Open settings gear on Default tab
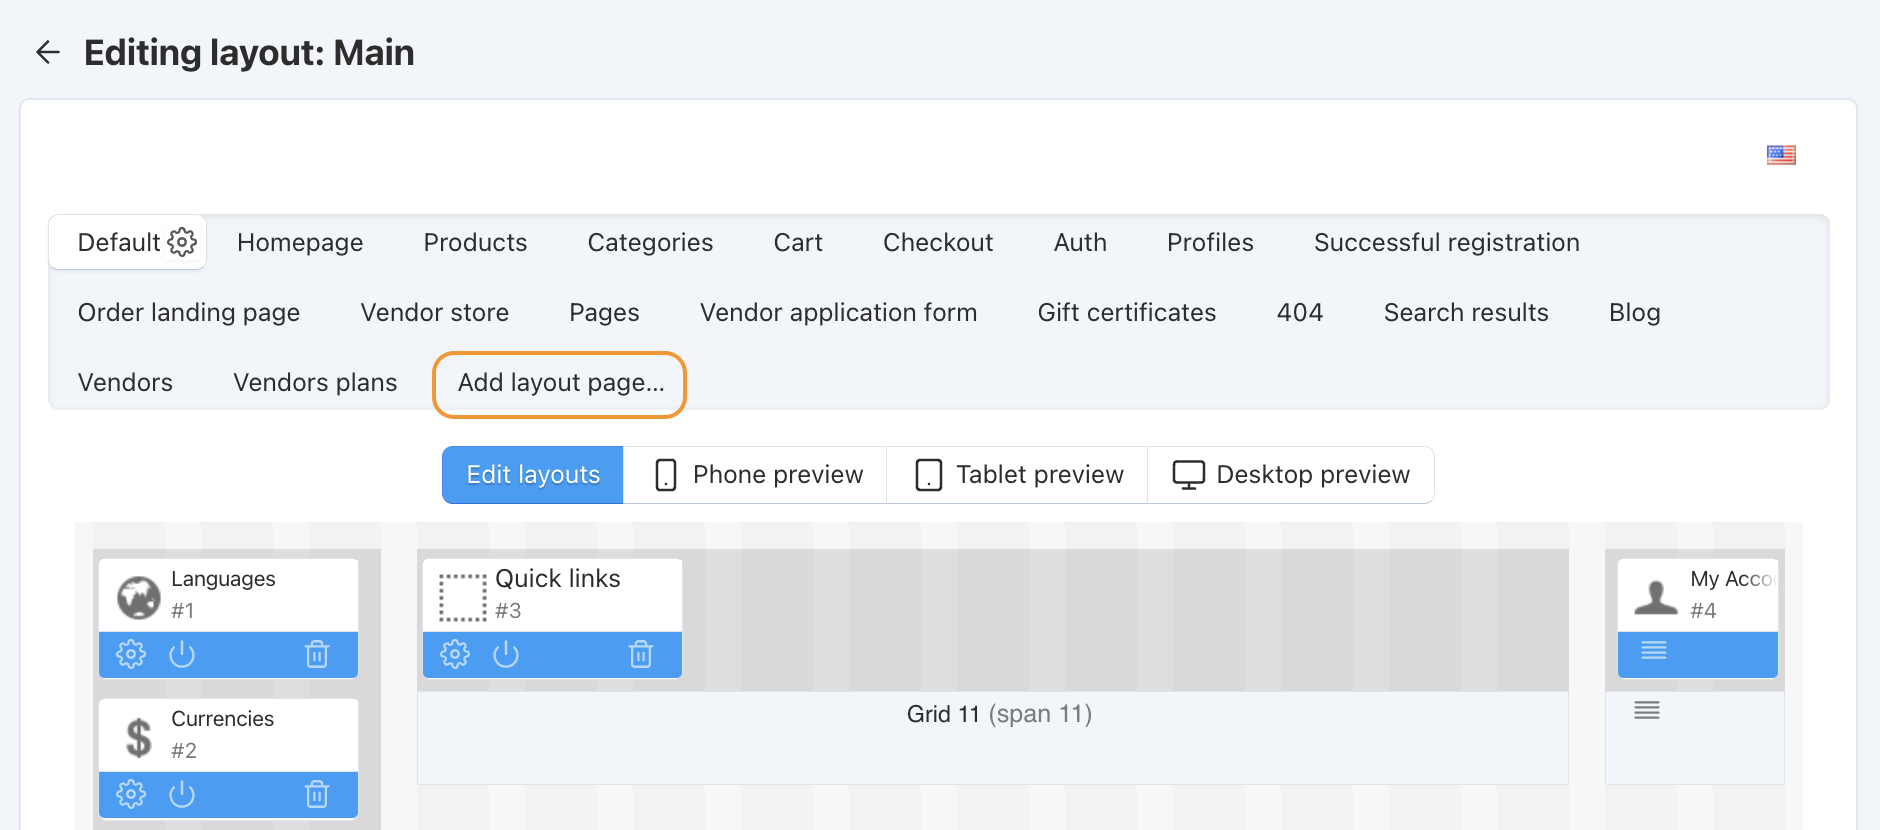 coord(182,242)
